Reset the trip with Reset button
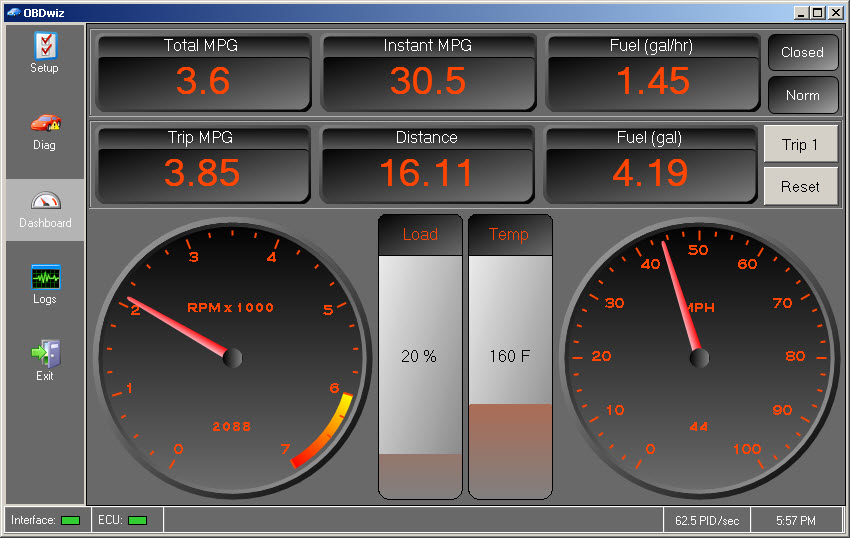850x538 pixels. [x=801, y=187]
